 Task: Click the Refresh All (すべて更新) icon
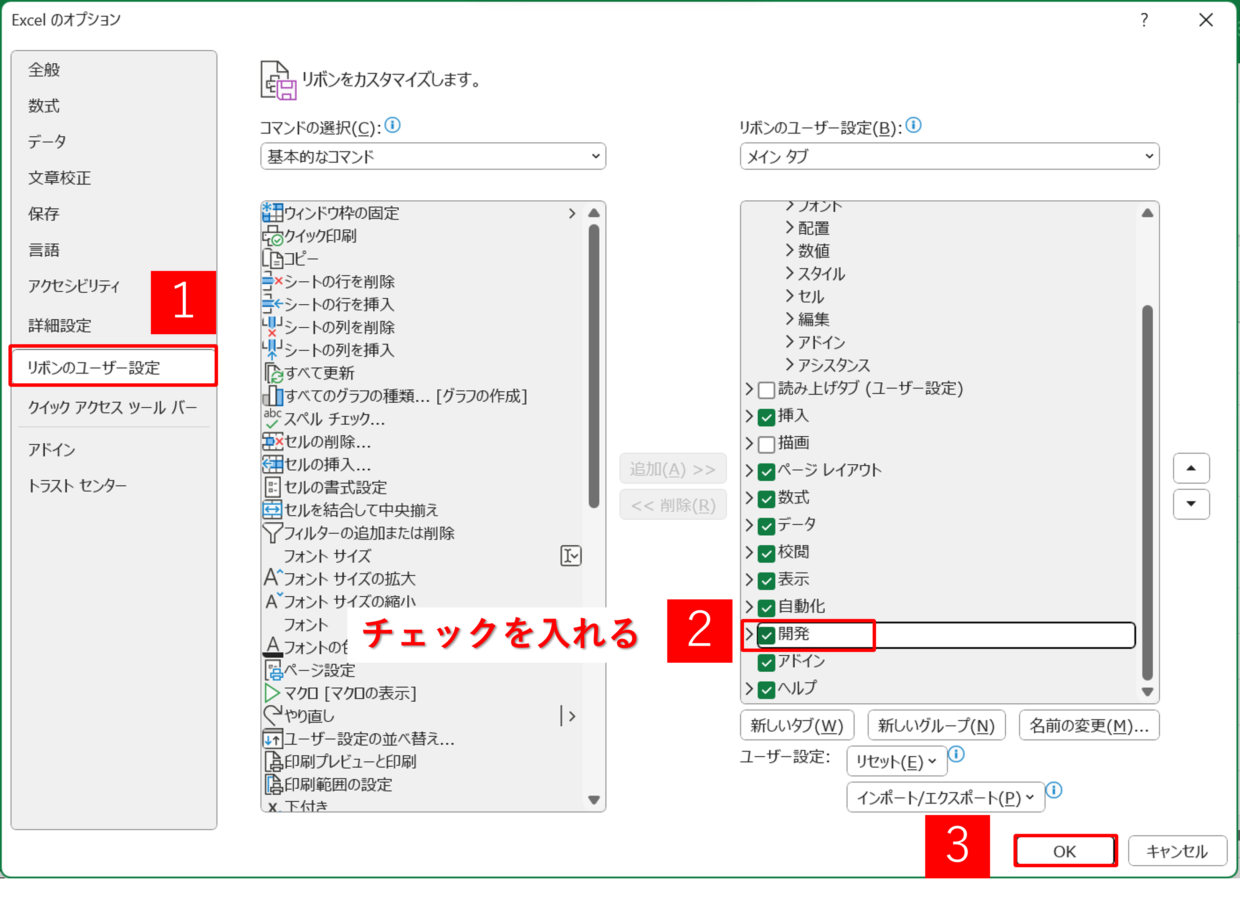click(272, 373)
